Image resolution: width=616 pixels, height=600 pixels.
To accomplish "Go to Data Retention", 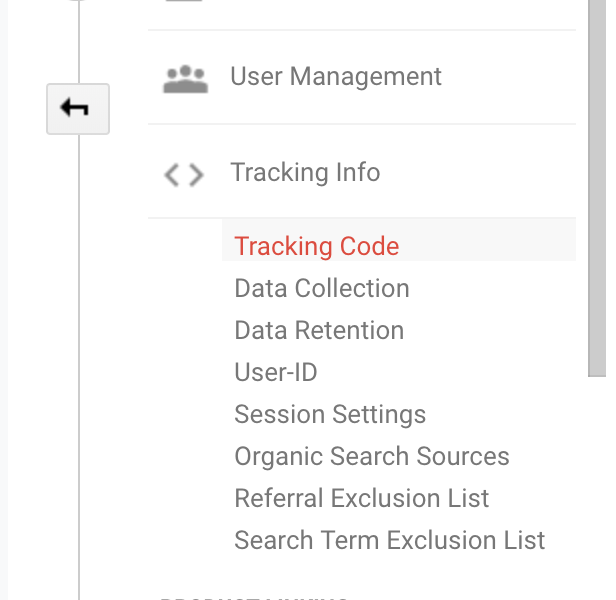I will (319, 330).
